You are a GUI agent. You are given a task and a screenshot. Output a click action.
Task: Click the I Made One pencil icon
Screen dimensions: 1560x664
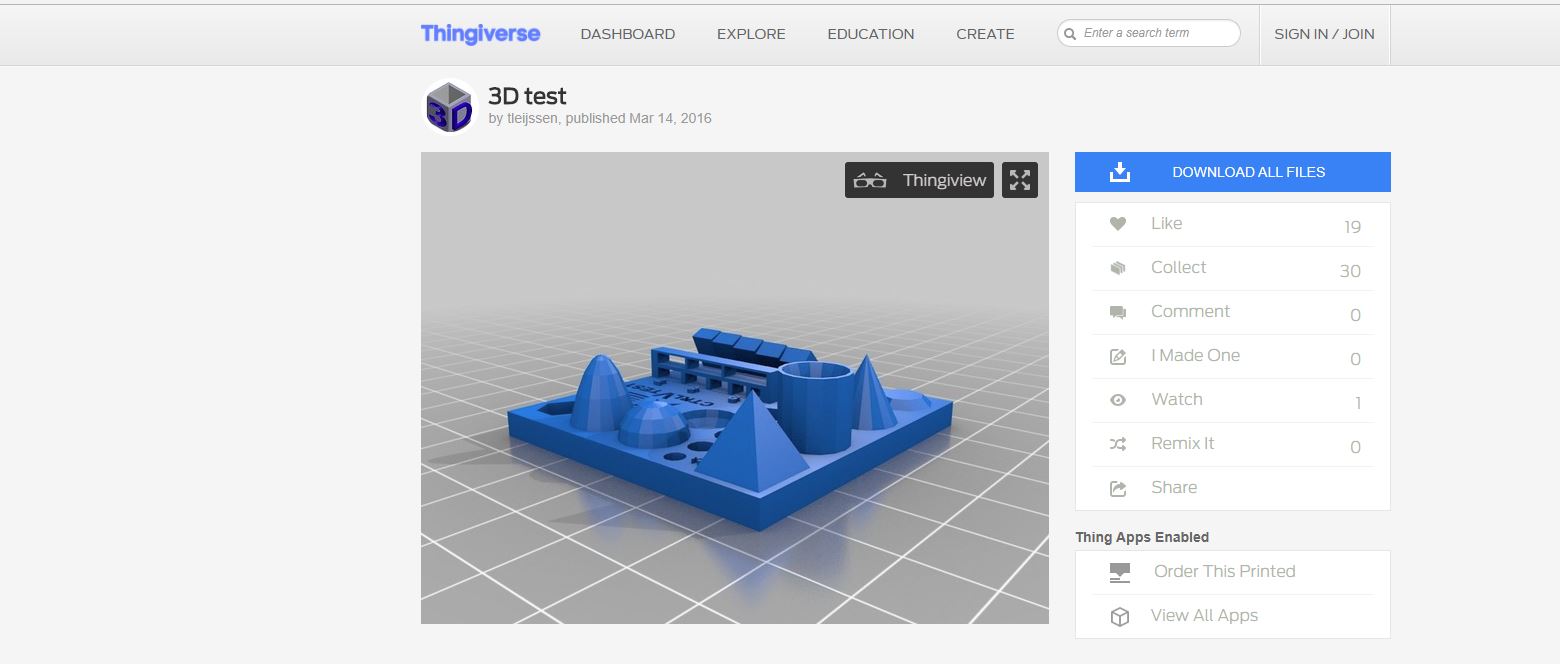coord(1118,356)
